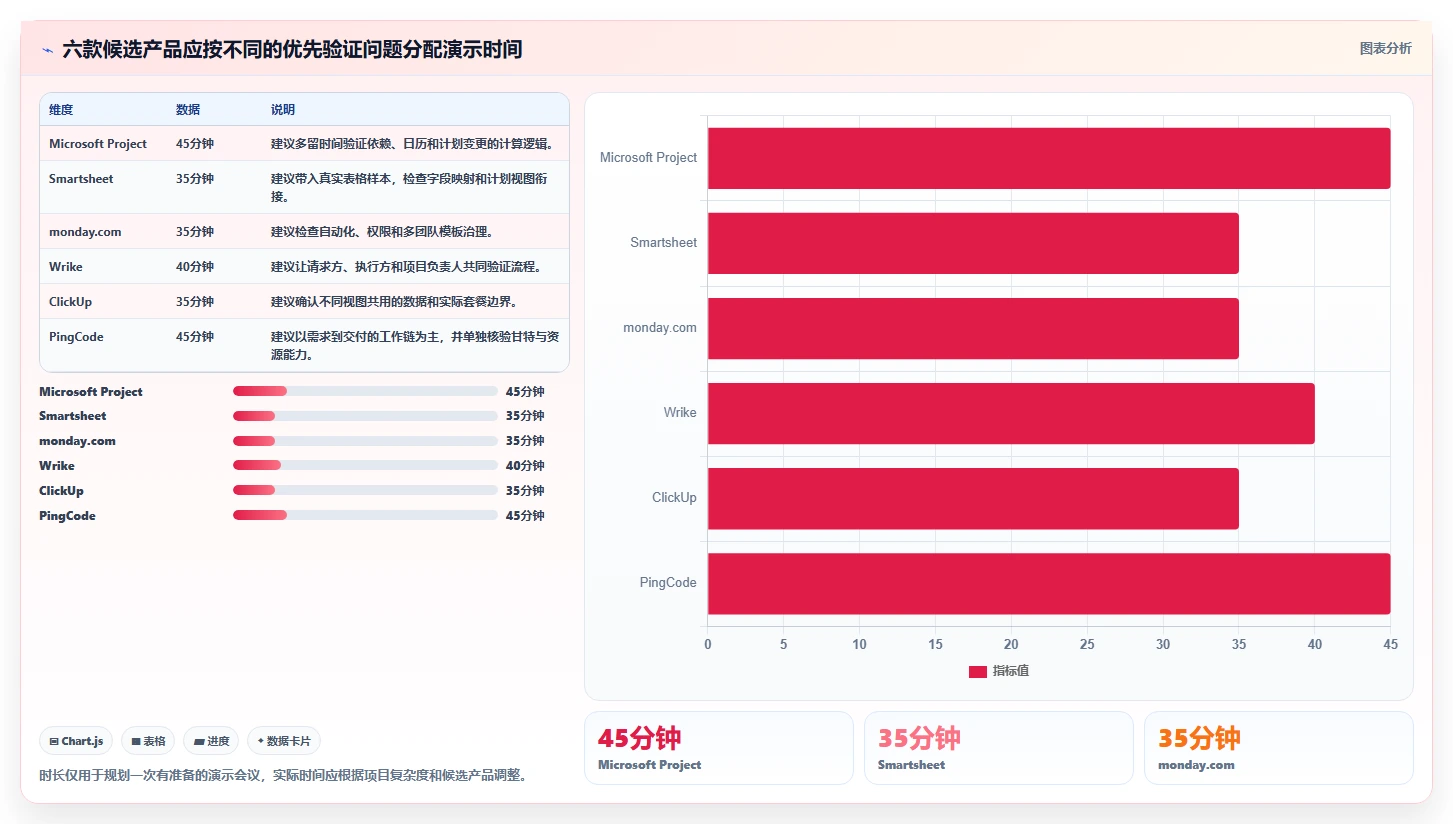Screen dimensions: 1453x824
Task: Click the page title about 六款候选产品
Action: [292, 49]
